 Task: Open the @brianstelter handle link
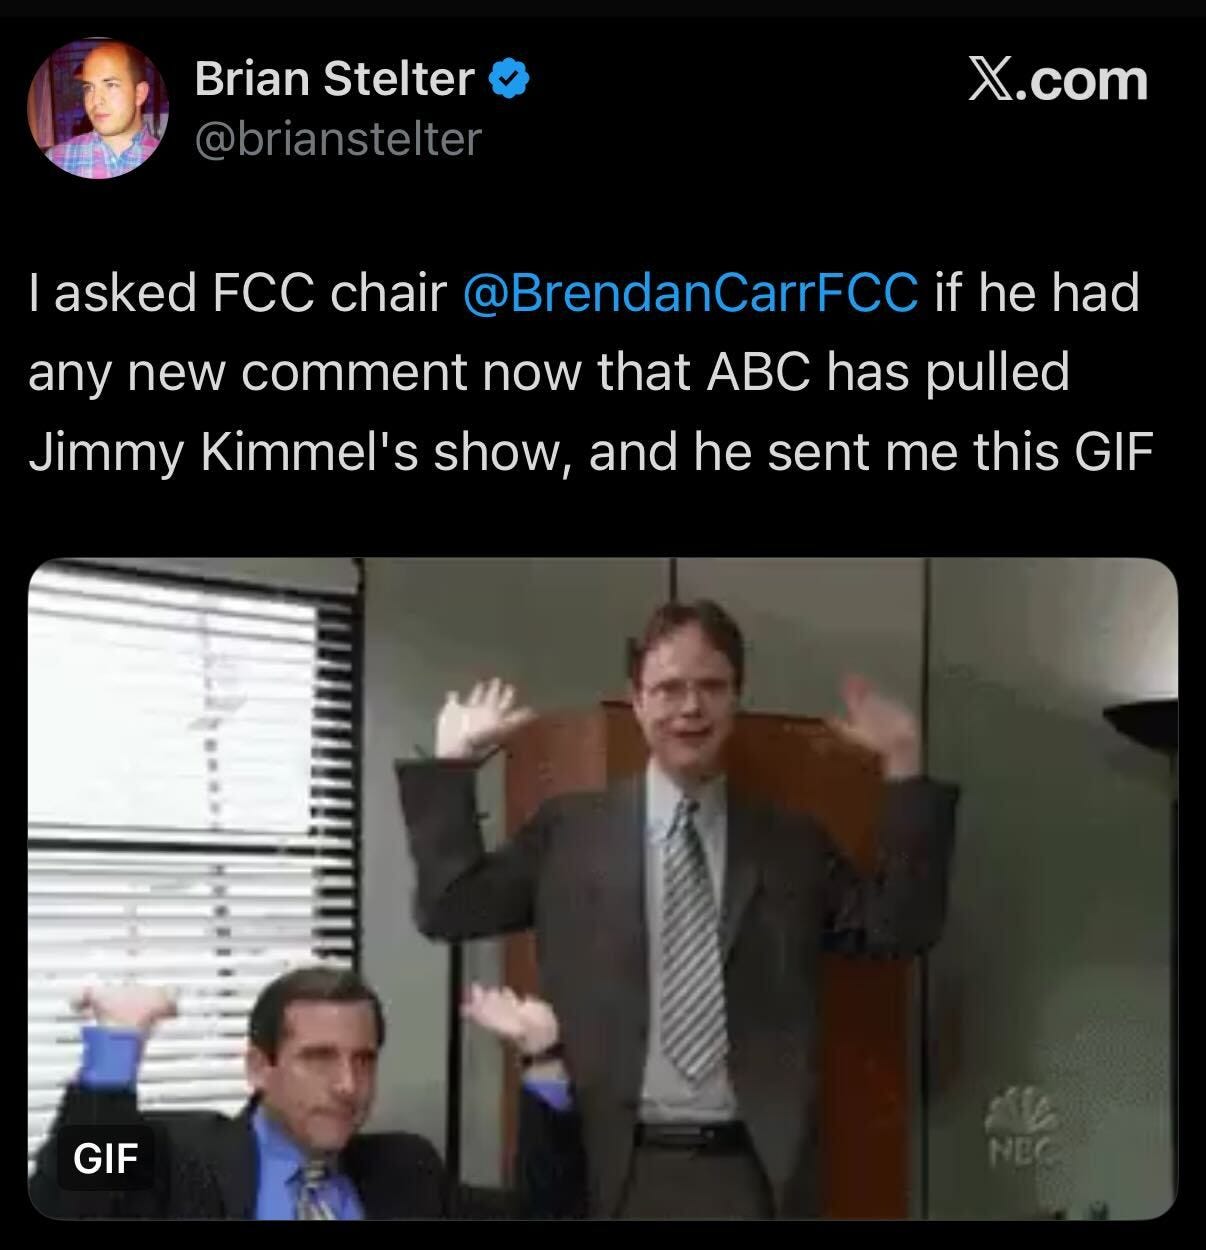338,139
